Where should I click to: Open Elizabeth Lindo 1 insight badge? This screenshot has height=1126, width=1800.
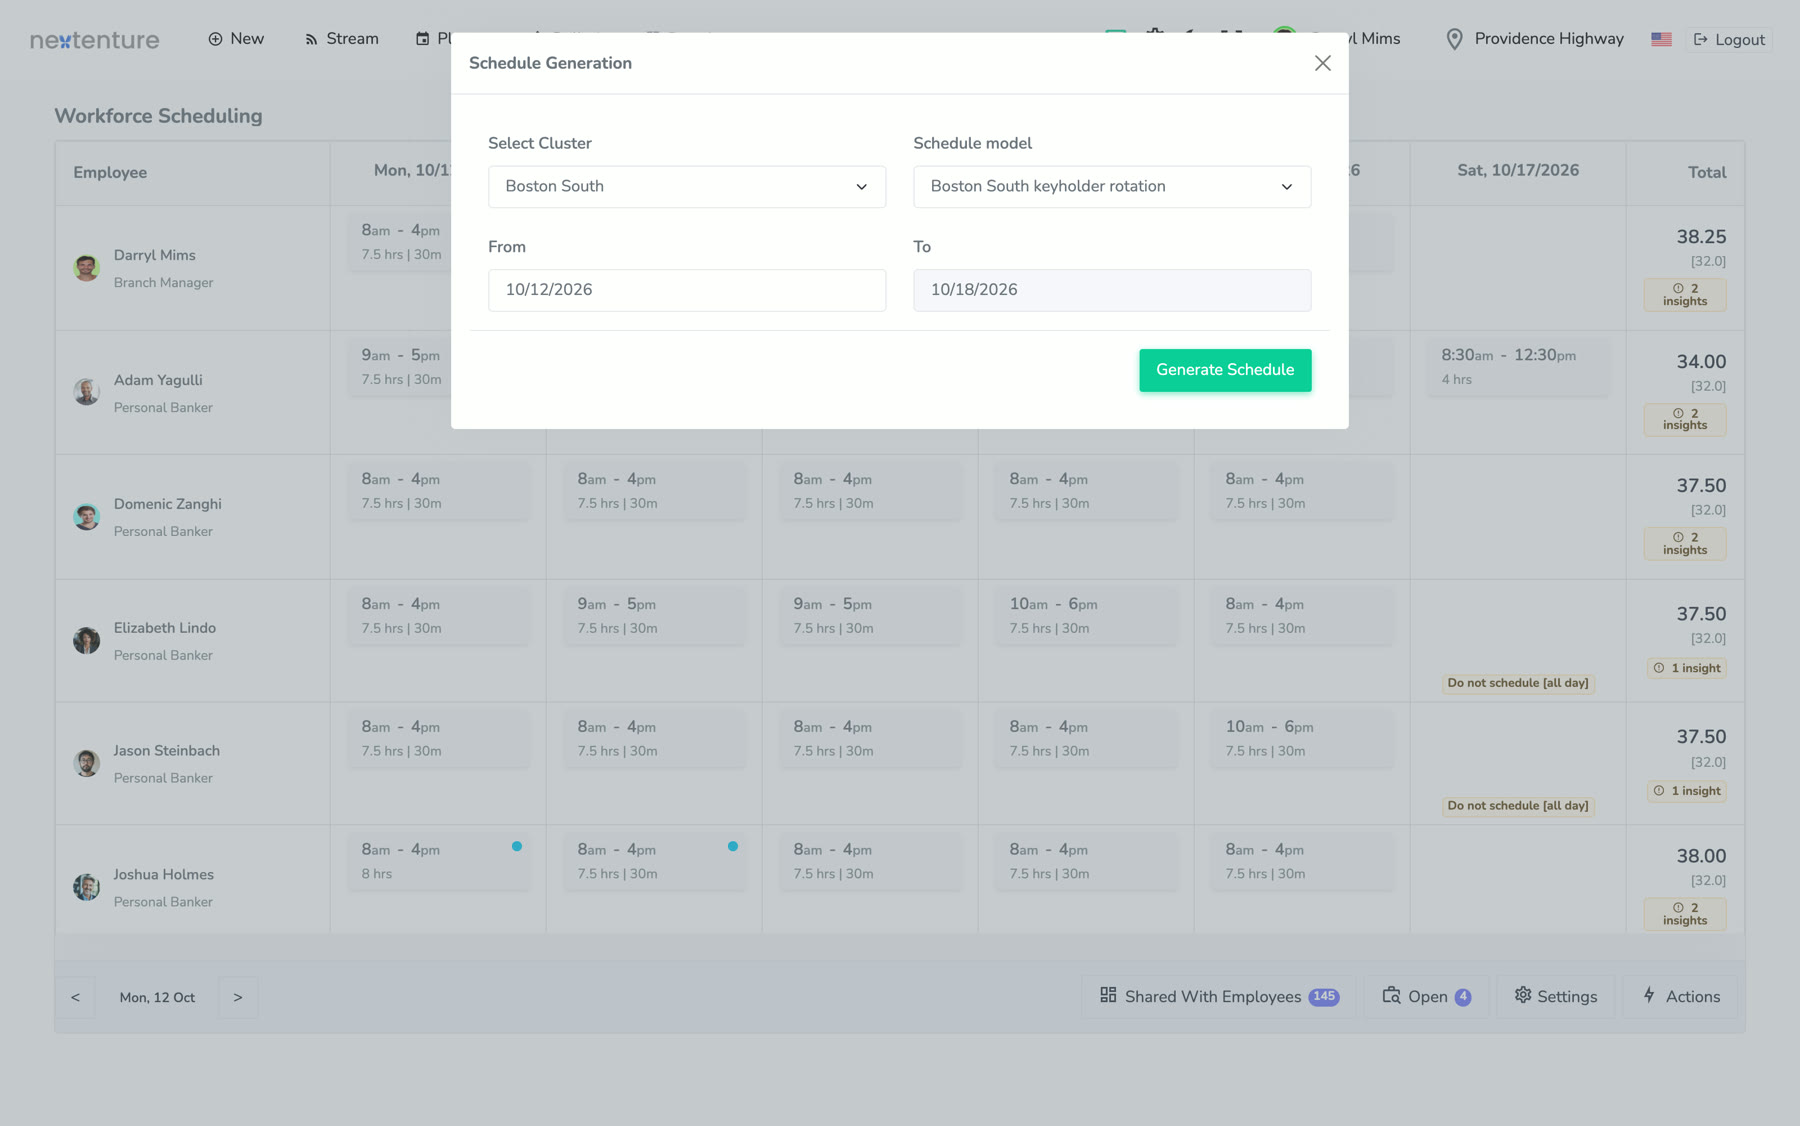coord(1687,668)
